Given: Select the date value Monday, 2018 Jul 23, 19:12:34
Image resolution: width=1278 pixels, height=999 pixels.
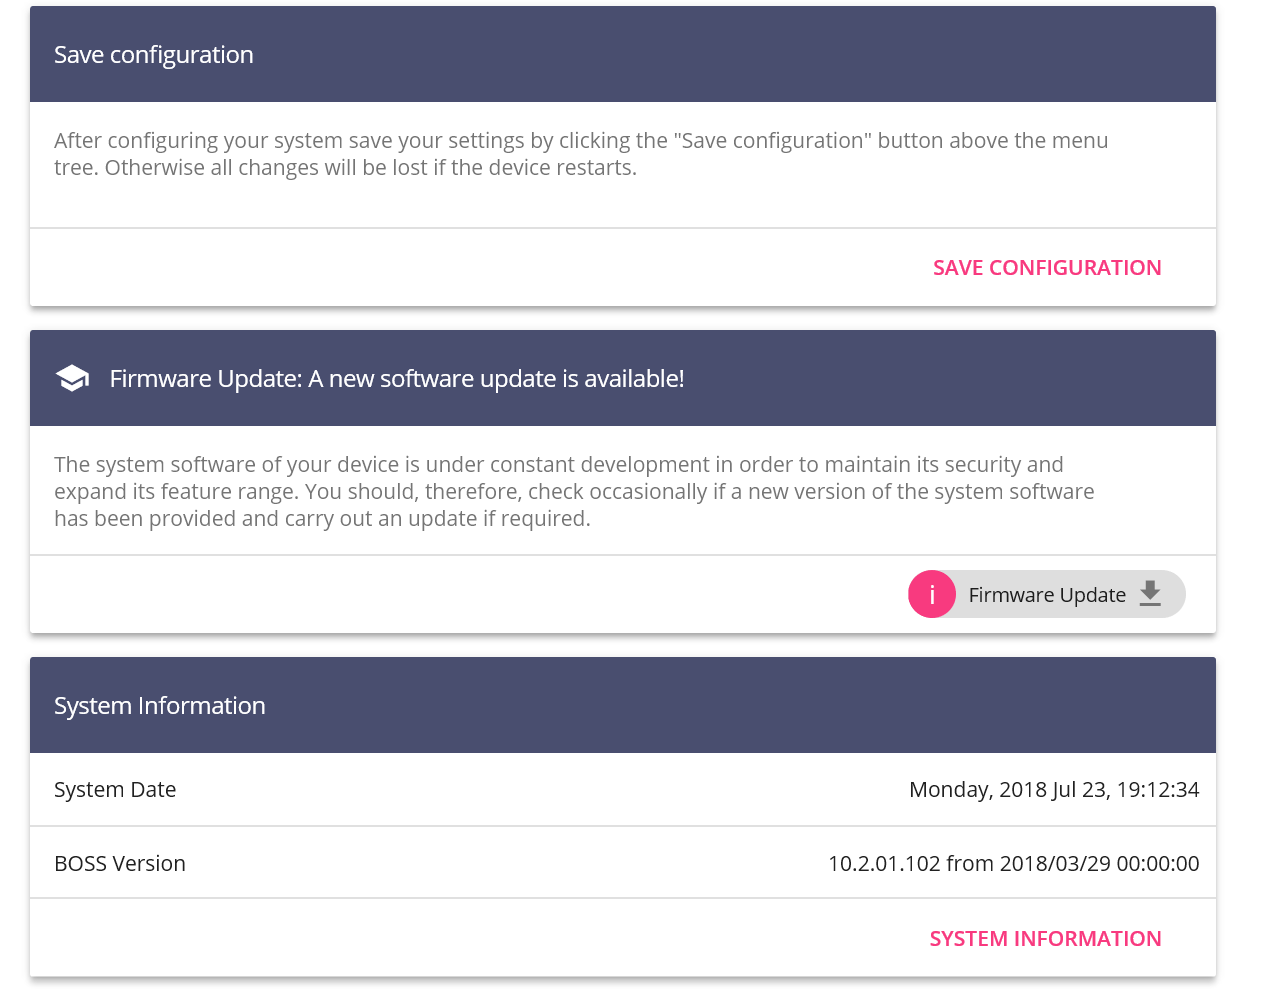Looking at the screenshot, I should point(1054,790).
